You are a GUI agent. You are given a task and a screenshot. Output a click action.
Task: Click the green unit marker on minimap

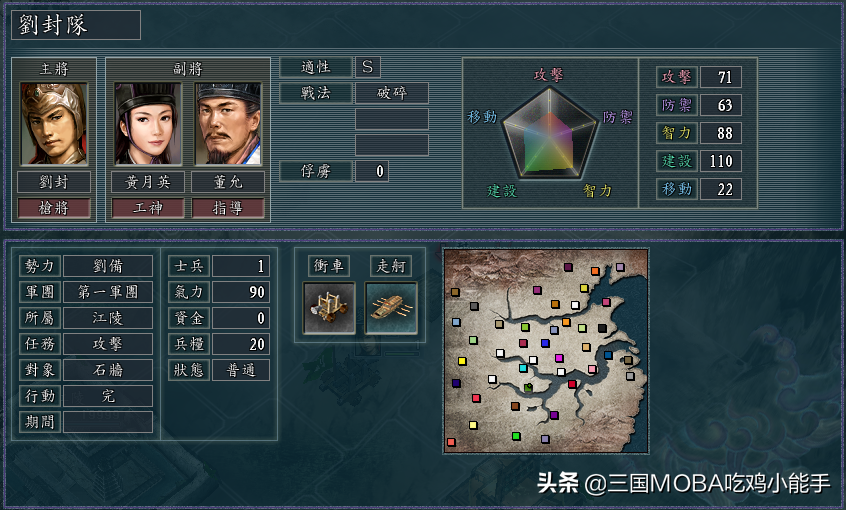[x=528, y=387]
